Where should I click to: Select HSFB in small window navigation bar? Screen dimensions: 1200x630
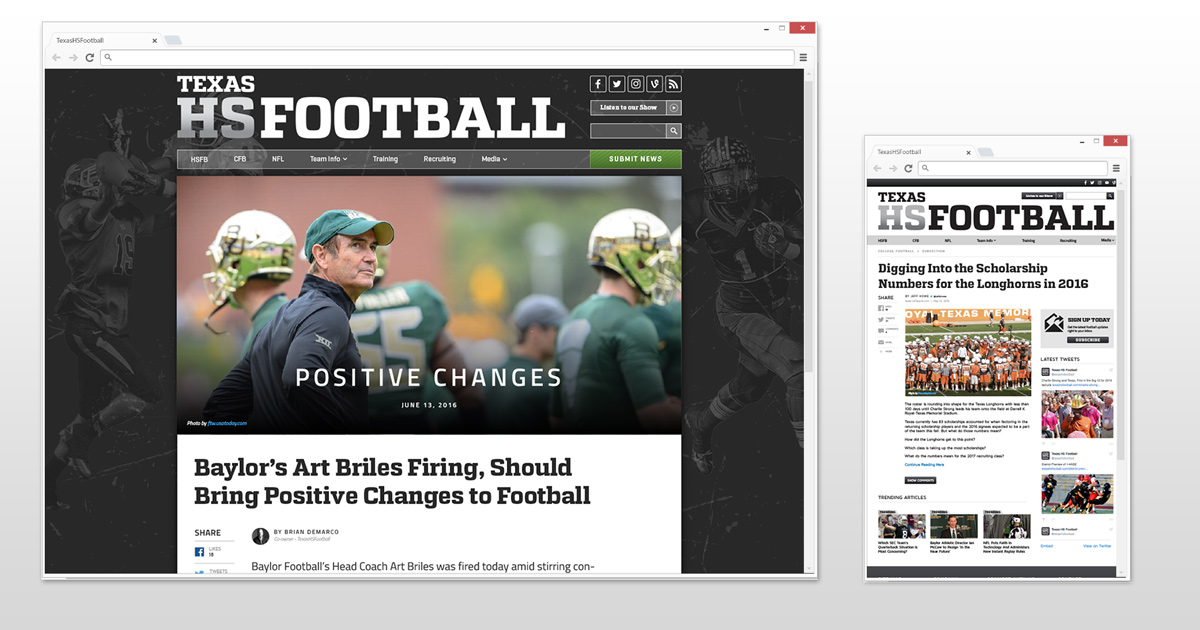(882, 241)
